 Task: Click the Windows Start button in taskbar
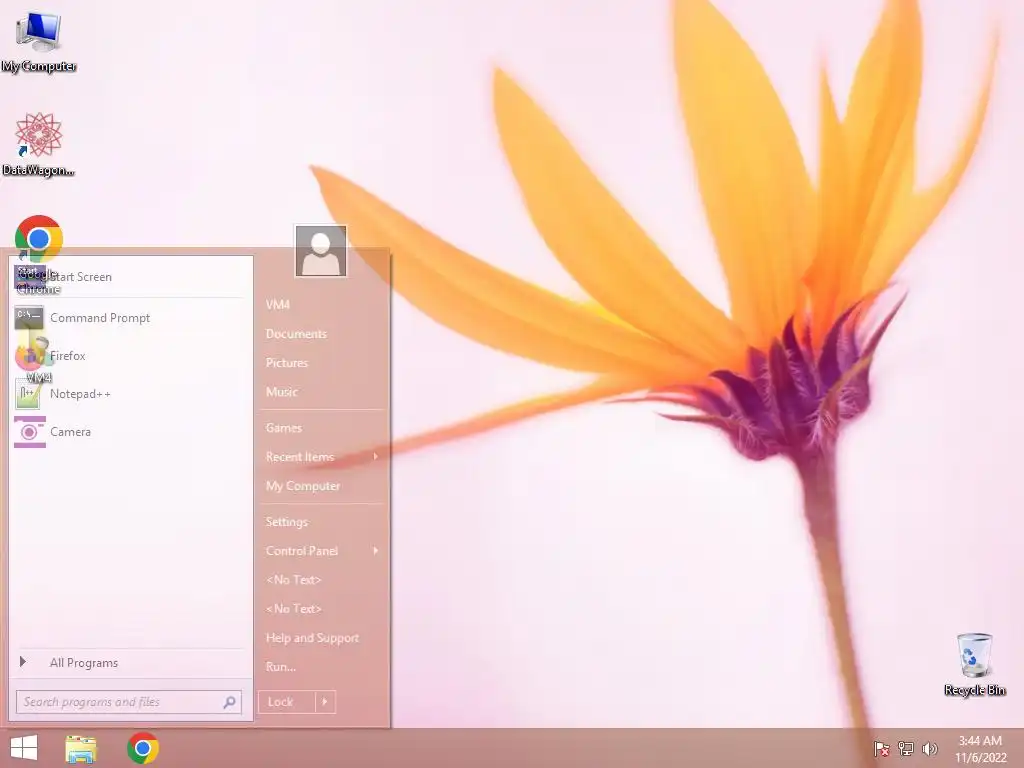(24, 748)
